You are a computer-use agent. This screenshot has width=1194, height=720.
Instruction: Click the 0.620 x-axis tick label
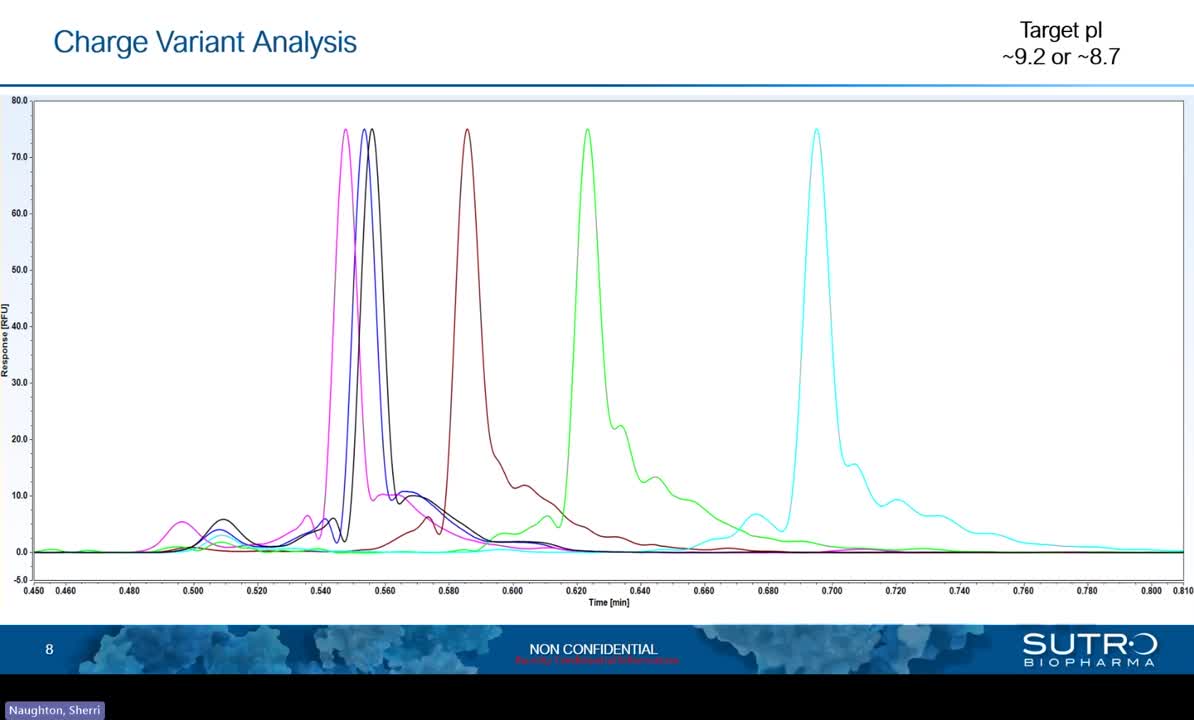pyautogui.click(x=576, y=591)
